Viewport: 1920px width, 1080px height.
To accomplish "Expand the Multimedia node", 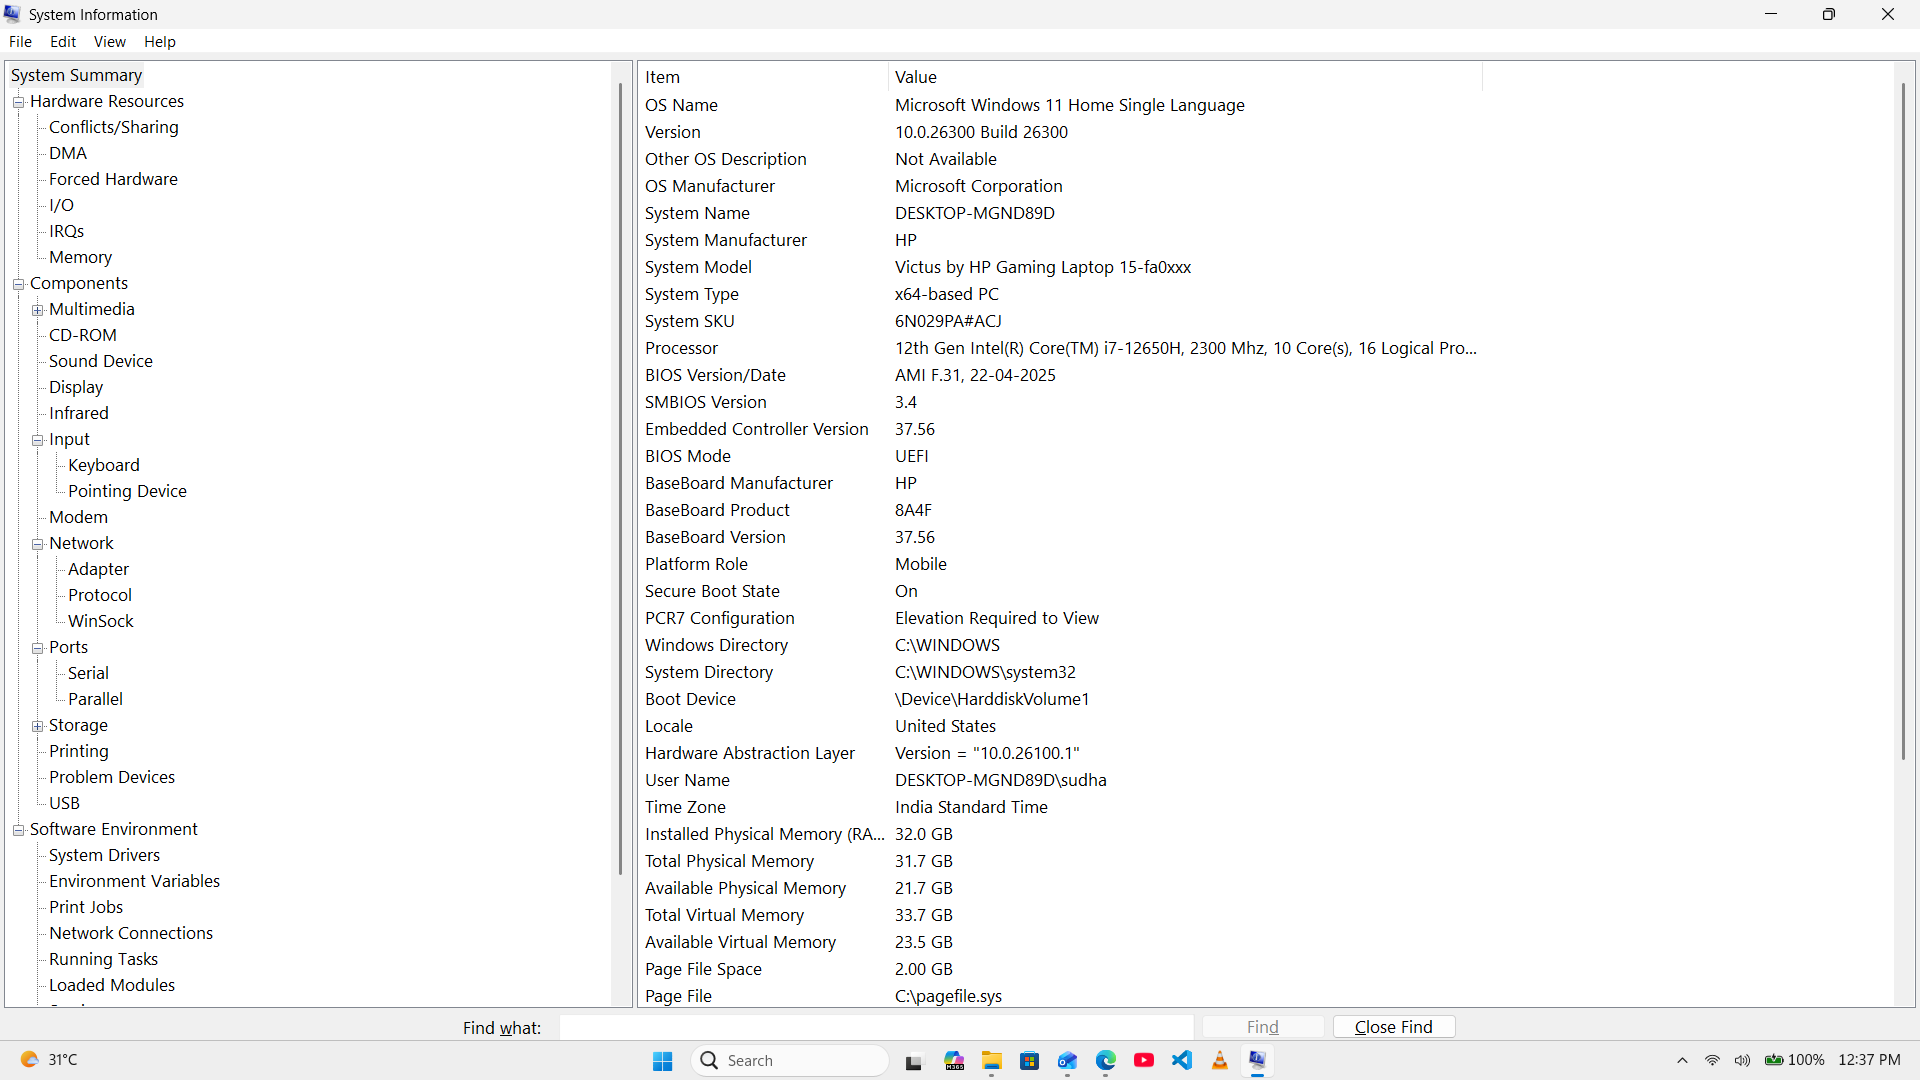I will (37, 310).
